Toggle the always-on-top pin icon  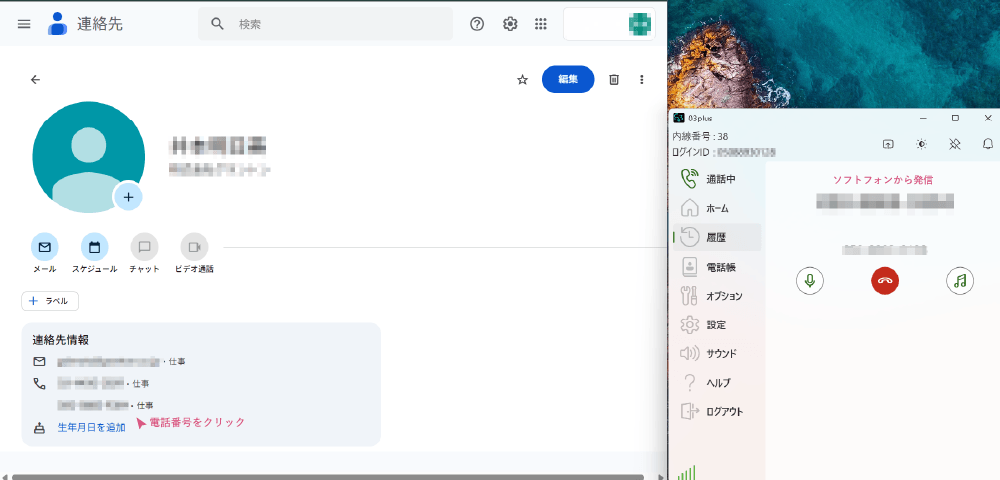[955, 144]
